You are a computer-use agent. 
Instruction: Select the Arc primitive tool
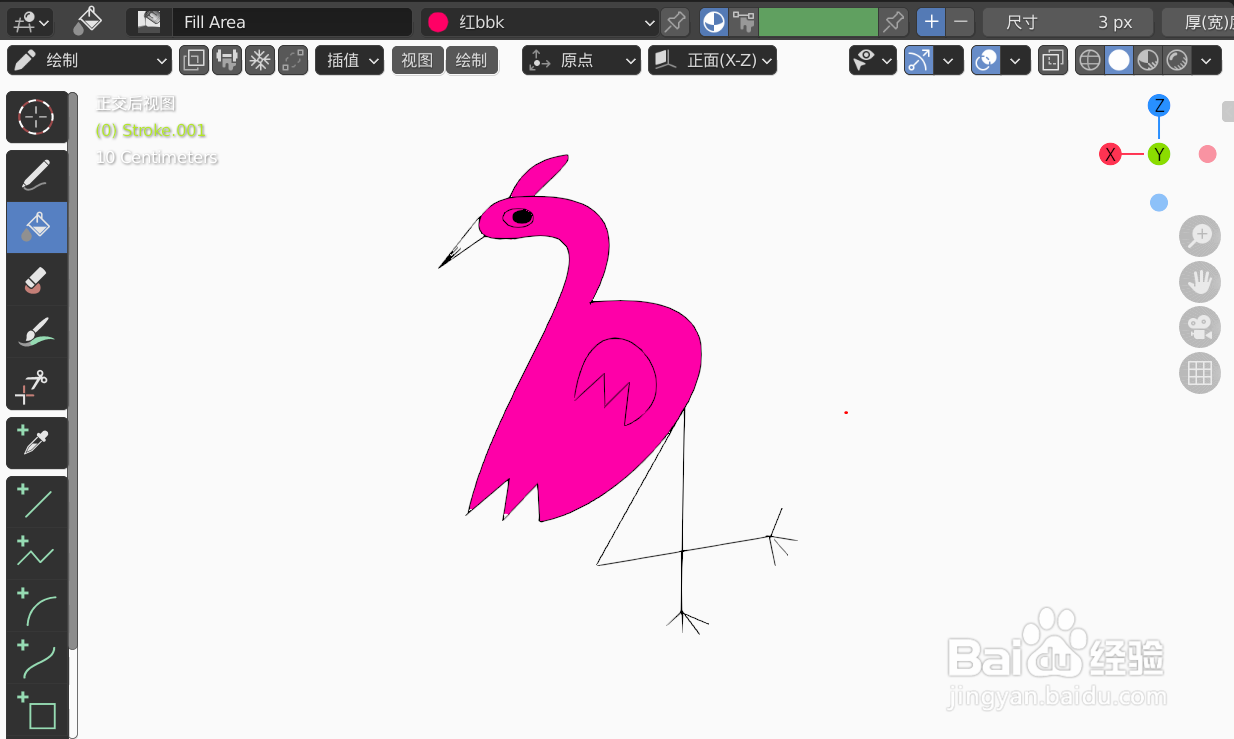[x=37, y=606]
